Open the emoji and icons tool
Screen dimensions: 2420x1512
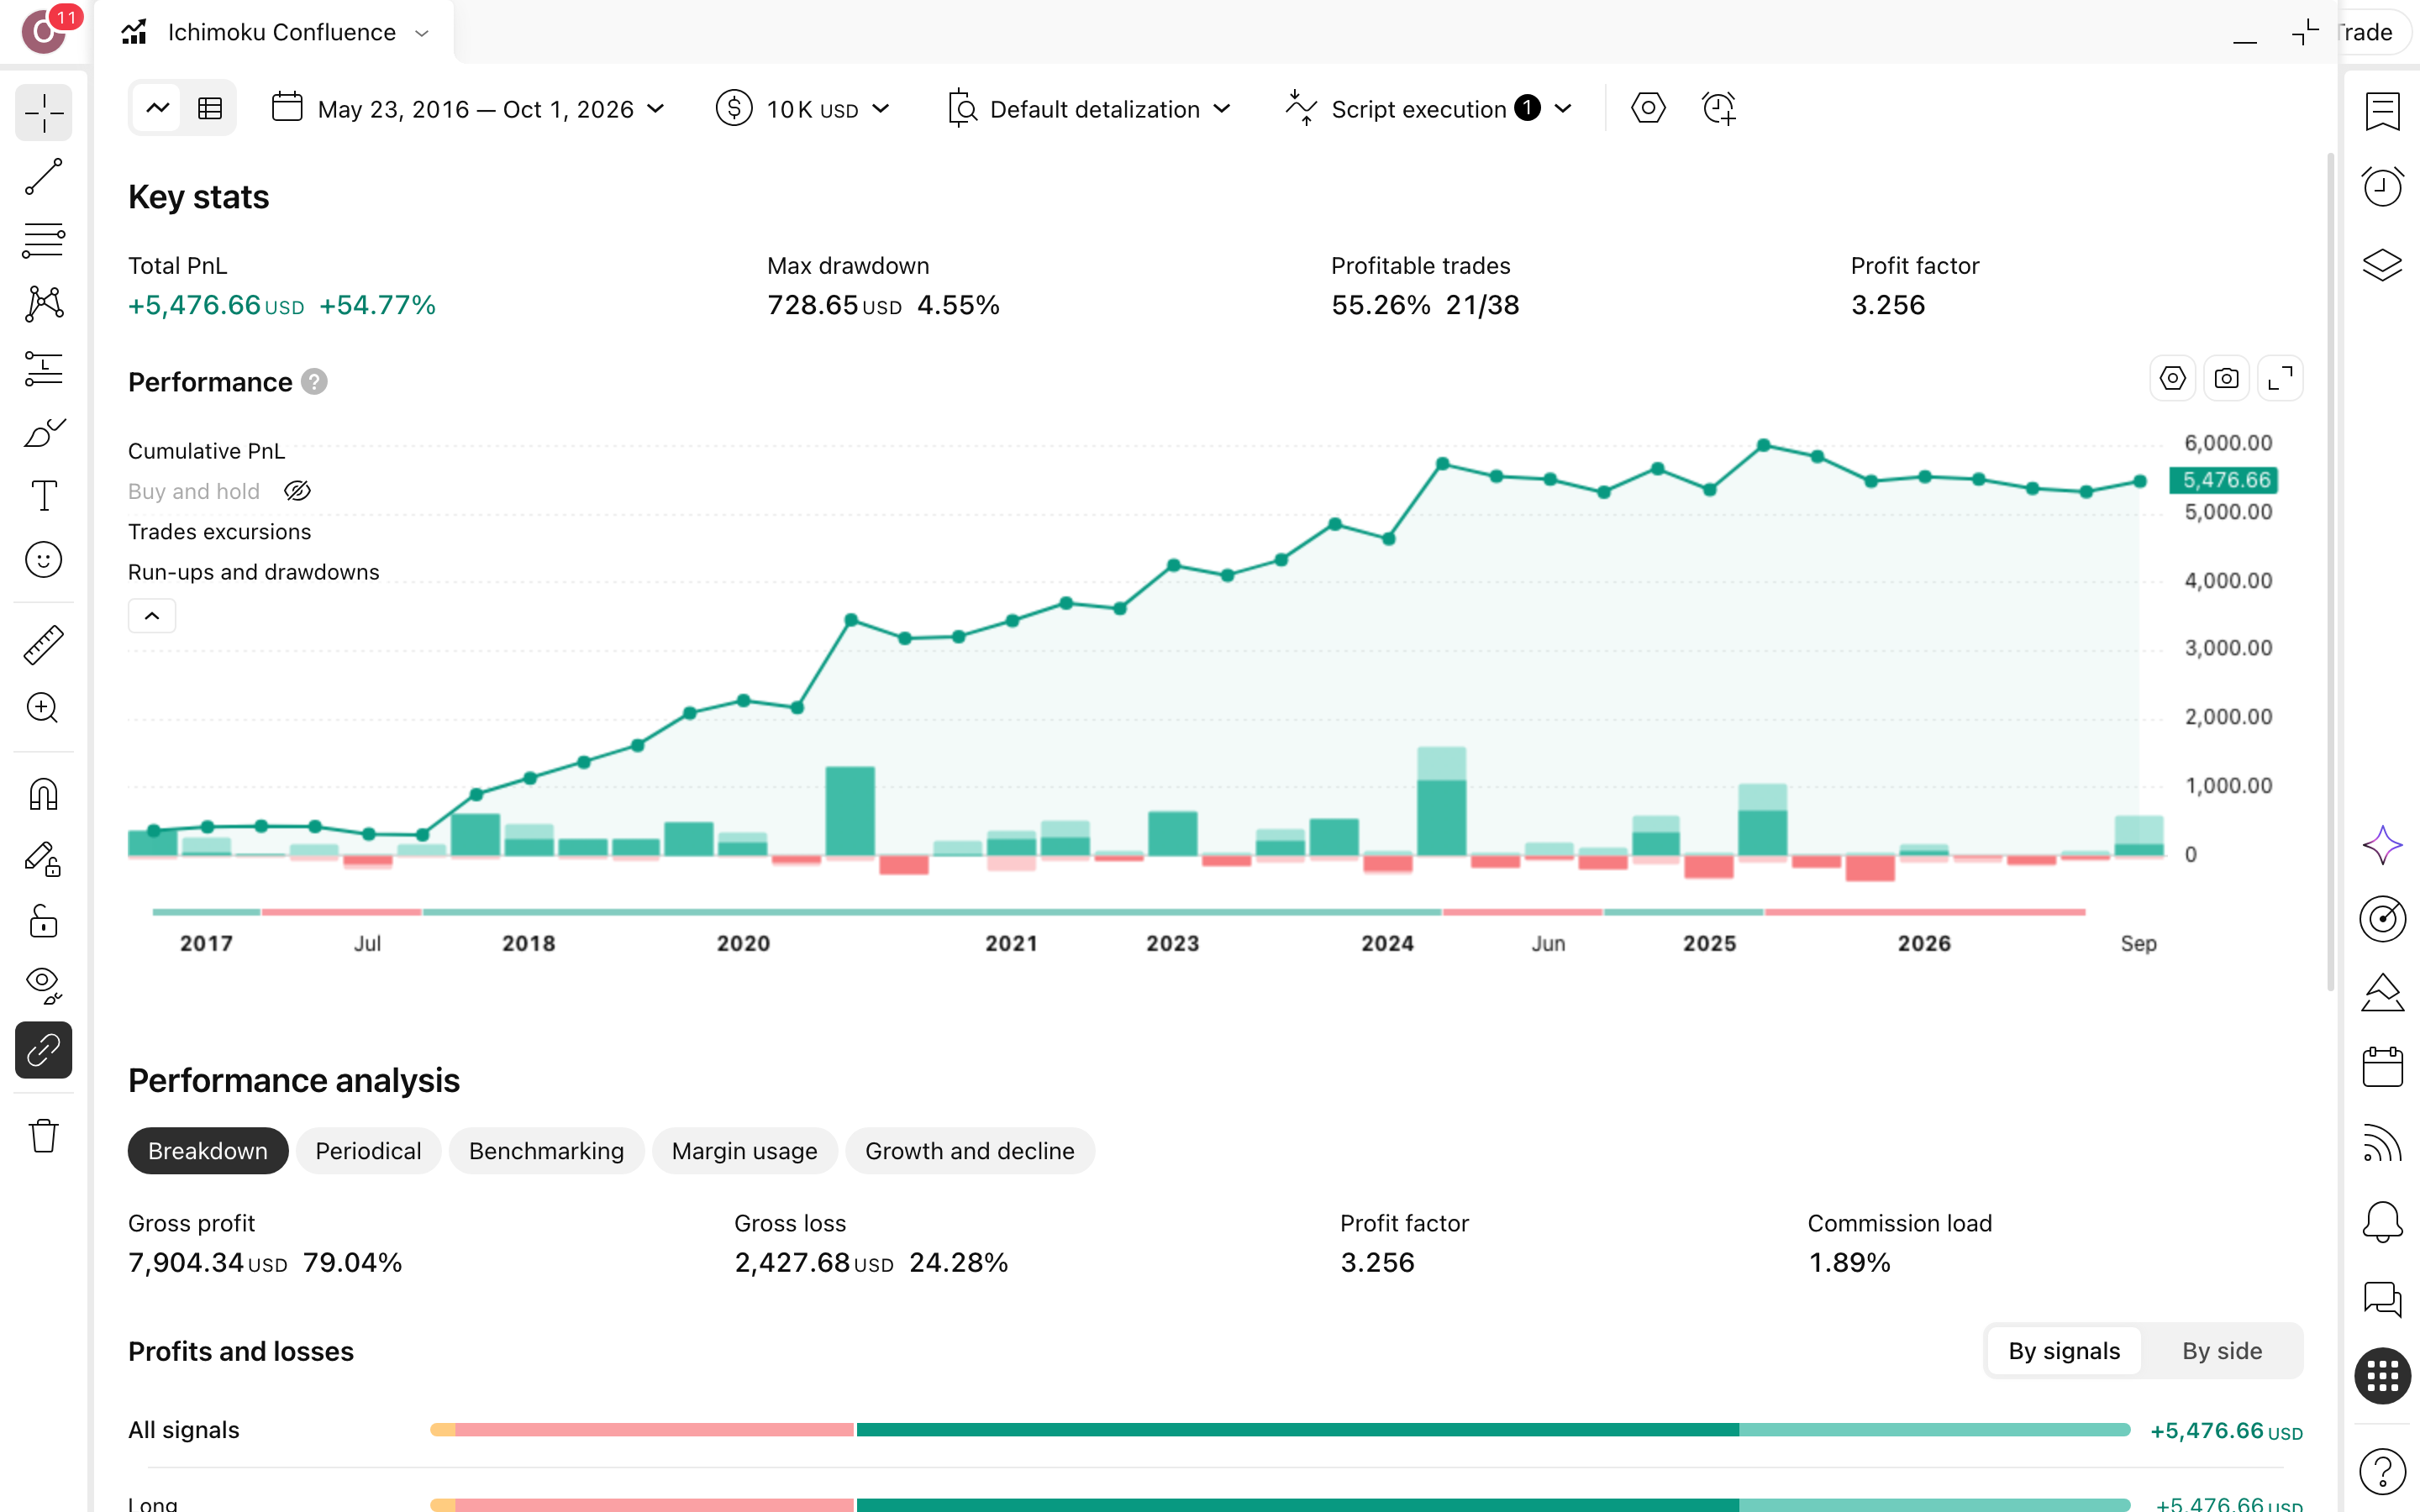coord(44,560)
